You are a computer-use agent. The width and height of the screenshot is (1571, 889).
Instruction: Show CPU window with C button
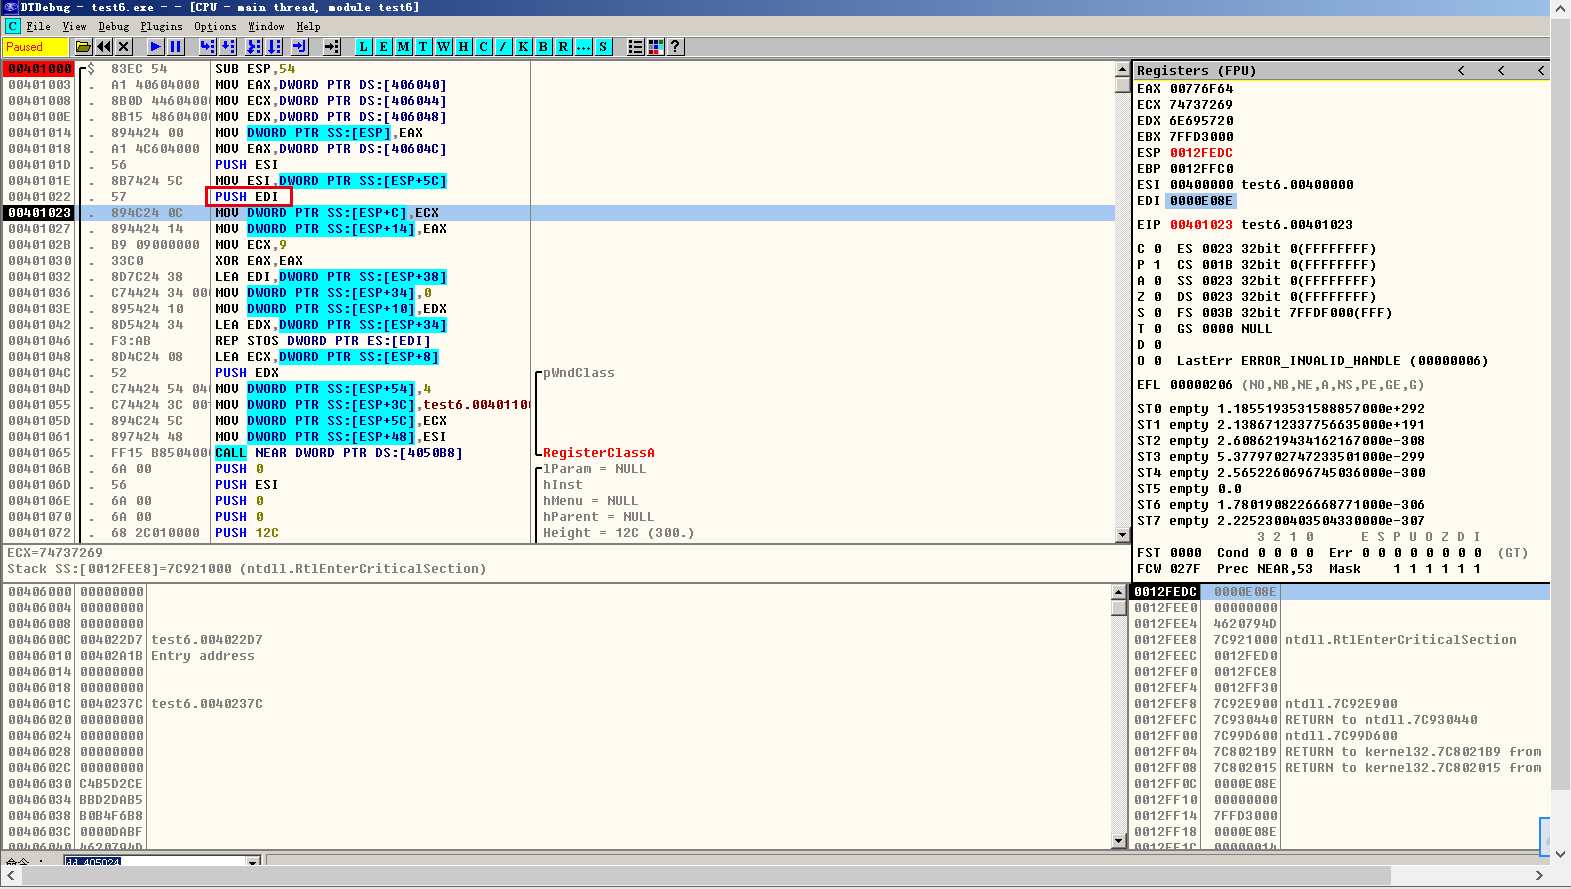483,46
